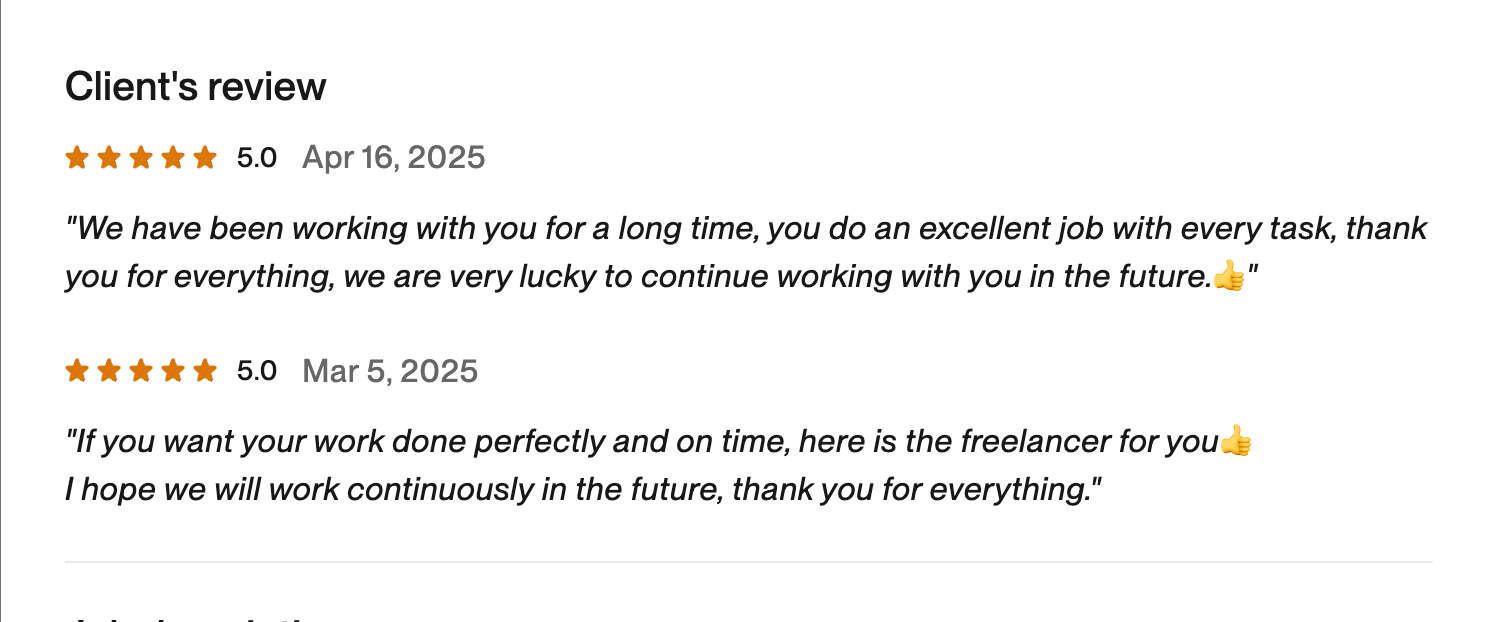Image resolution: width=1496 pixels, height=622 pixels.
Task: Select the last star in the Mar 5 rating
Action: [205, 372]
